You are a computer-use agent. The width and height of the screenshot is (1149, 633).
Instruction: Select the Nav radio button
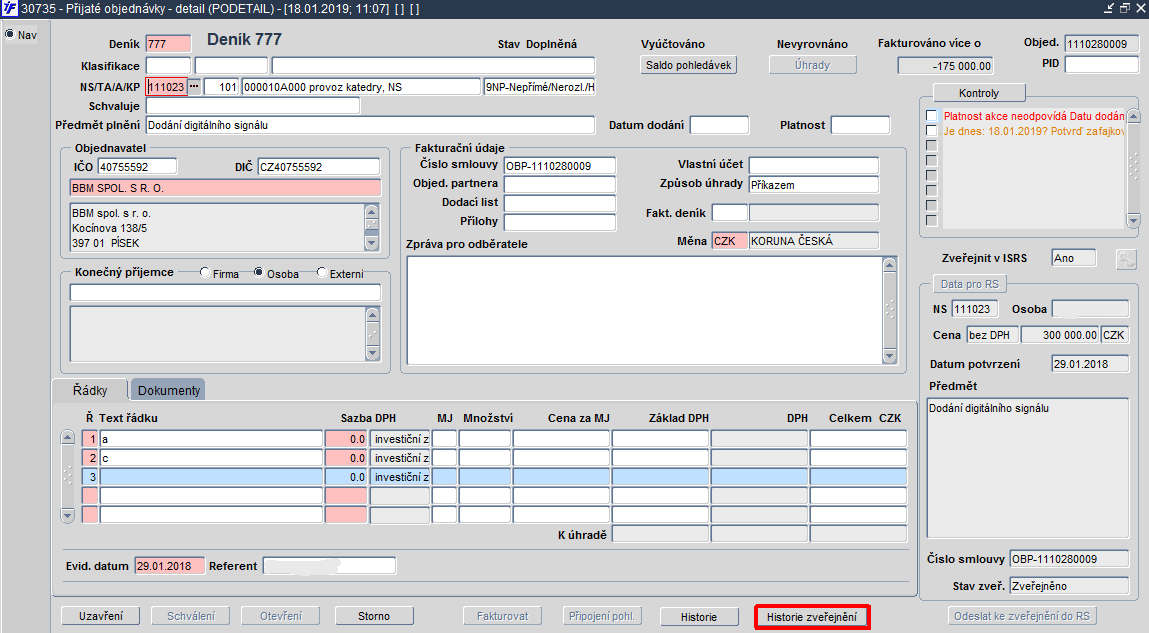point(10,34)
